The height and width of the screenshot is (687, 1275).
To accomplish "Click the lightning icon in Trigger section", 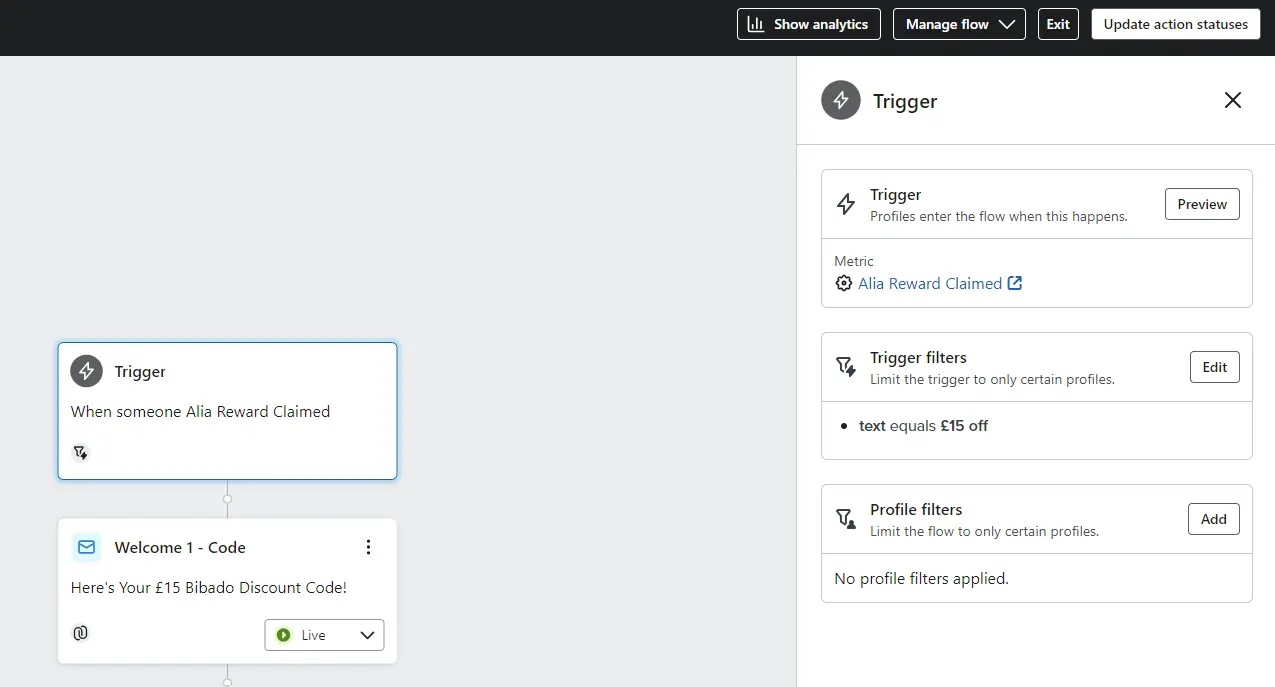I will click(x=846, y=204).
